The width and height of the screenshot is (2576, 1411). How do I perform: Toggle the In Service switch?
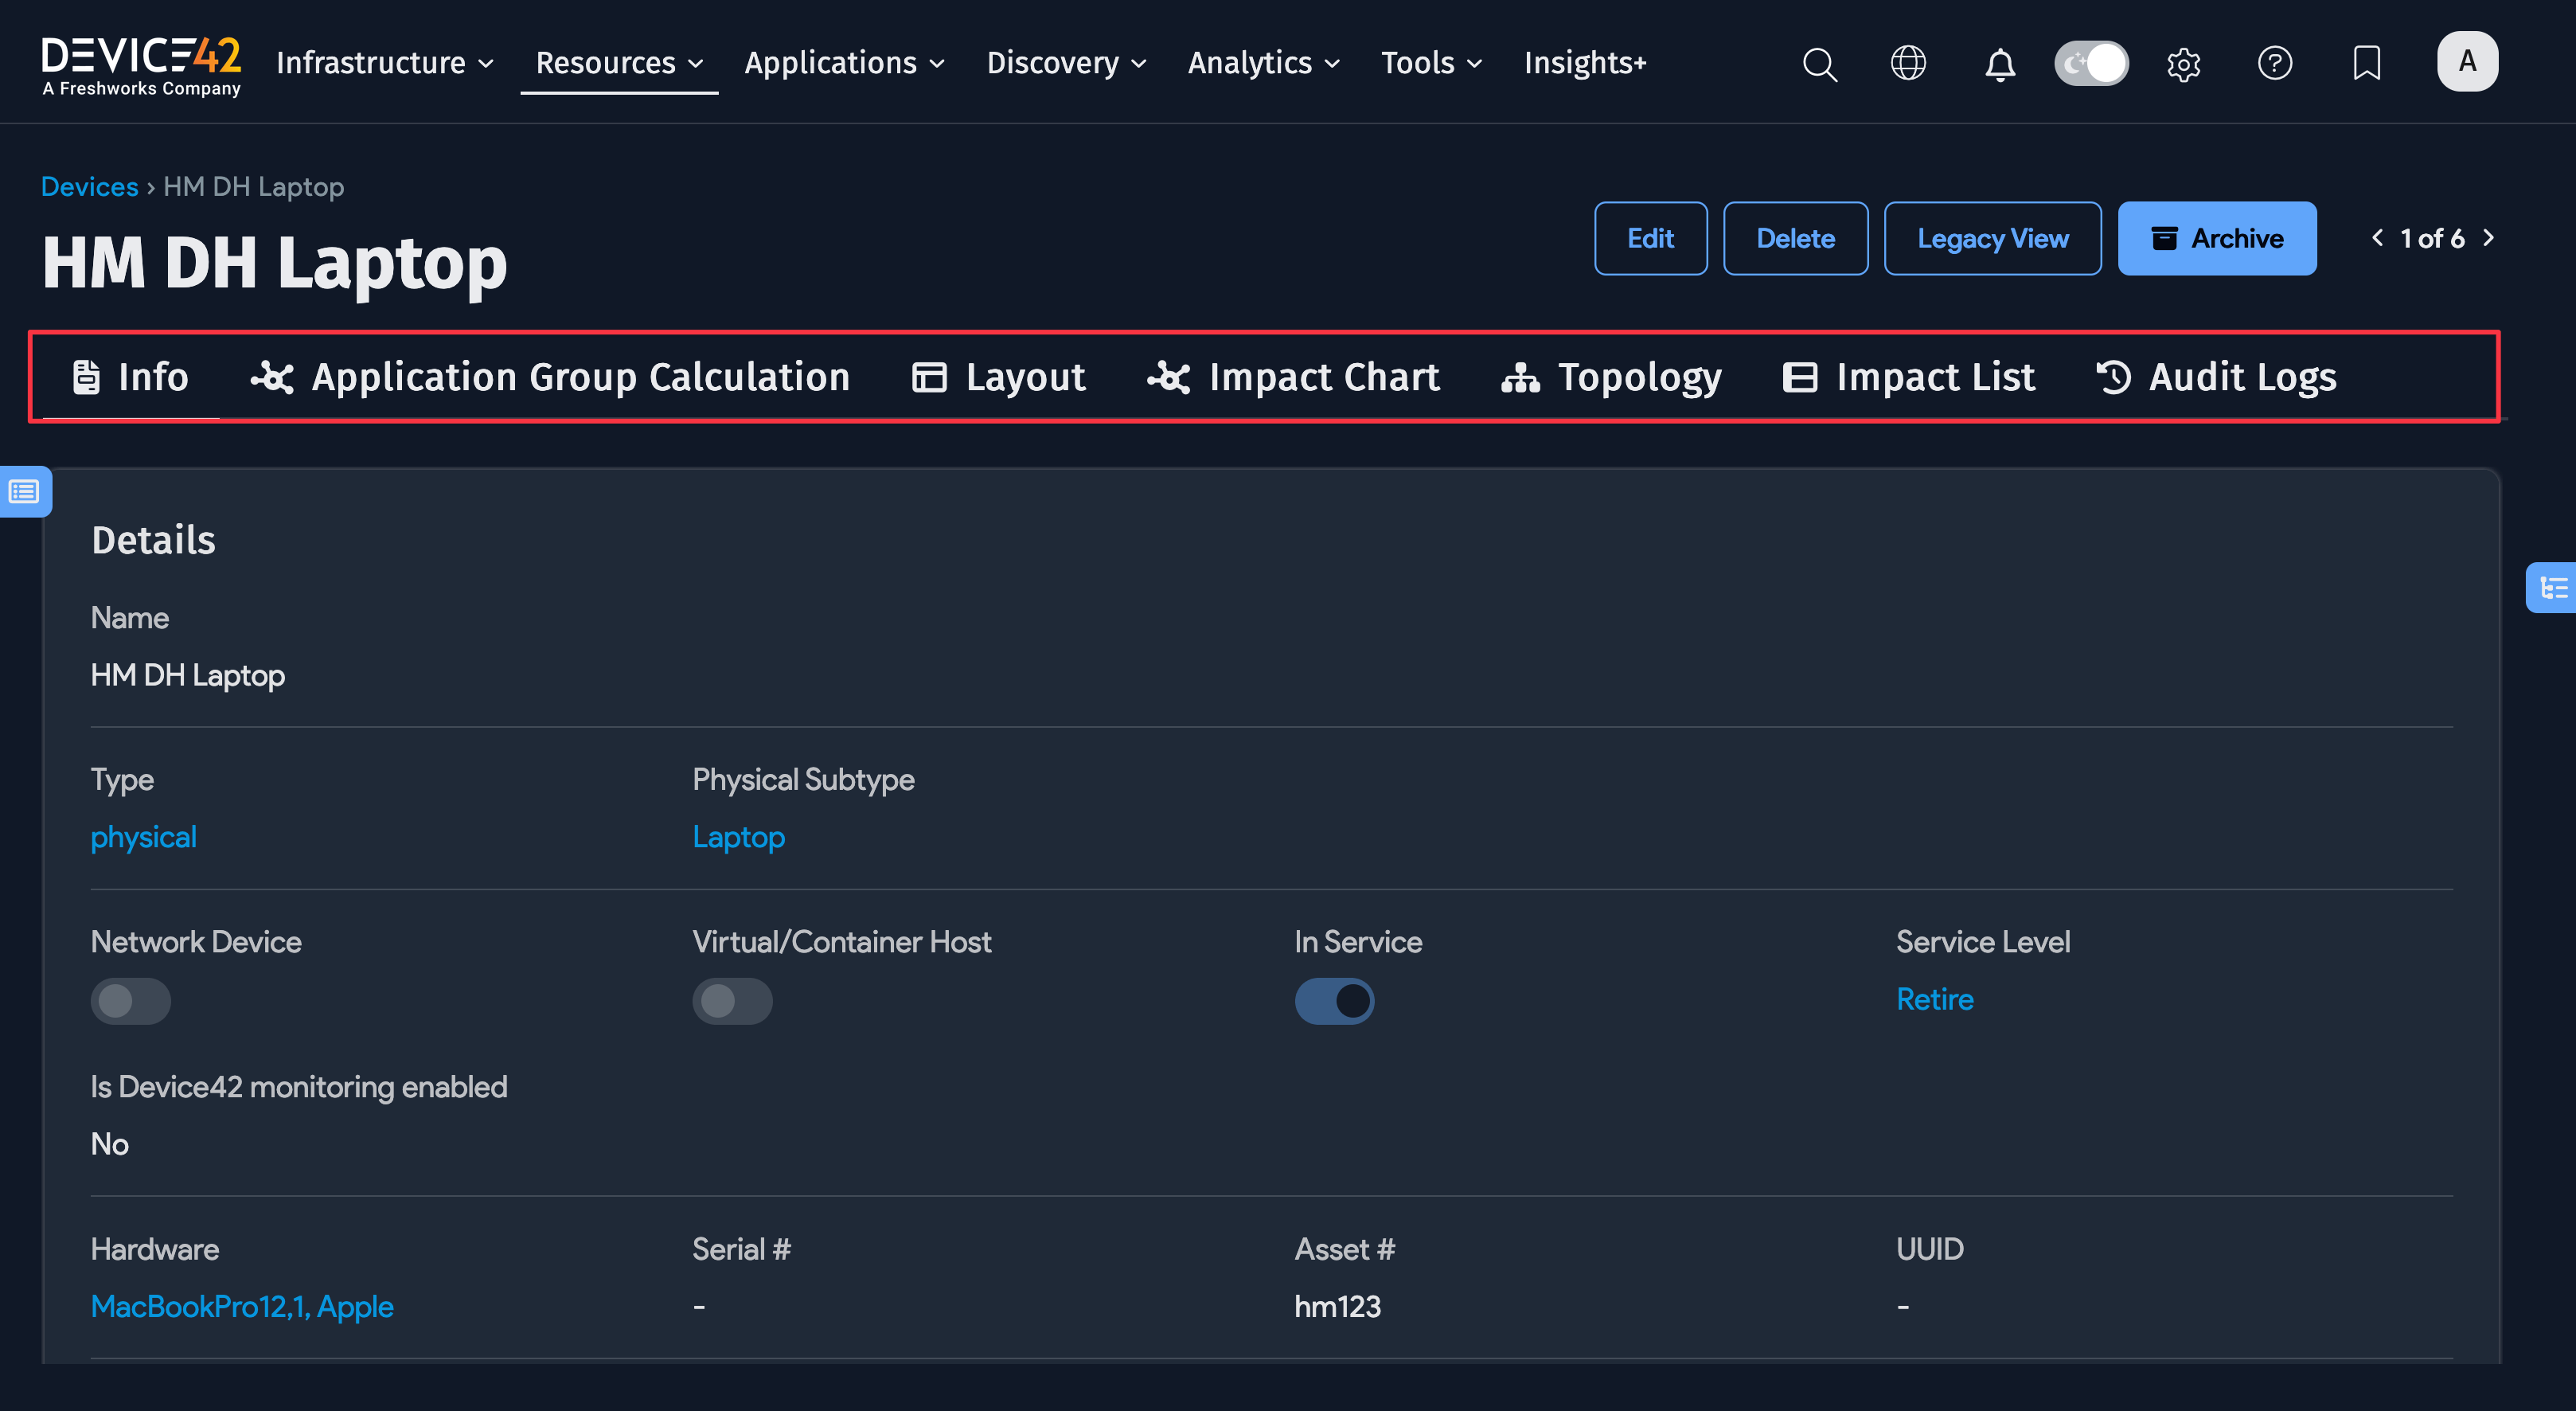(1334, 1001)
